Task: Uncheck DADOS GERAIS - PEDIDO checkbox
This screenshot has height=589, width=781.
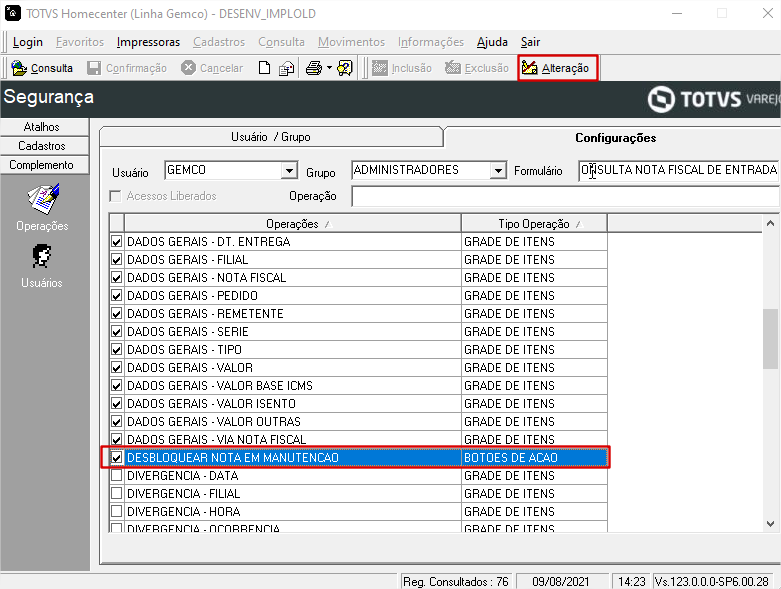Action: click(117, 296)
